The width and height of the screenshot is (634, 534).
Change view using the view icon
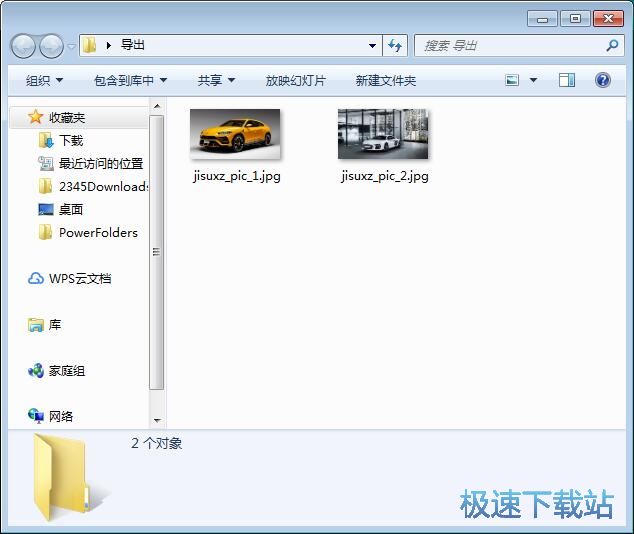(512, 80)
